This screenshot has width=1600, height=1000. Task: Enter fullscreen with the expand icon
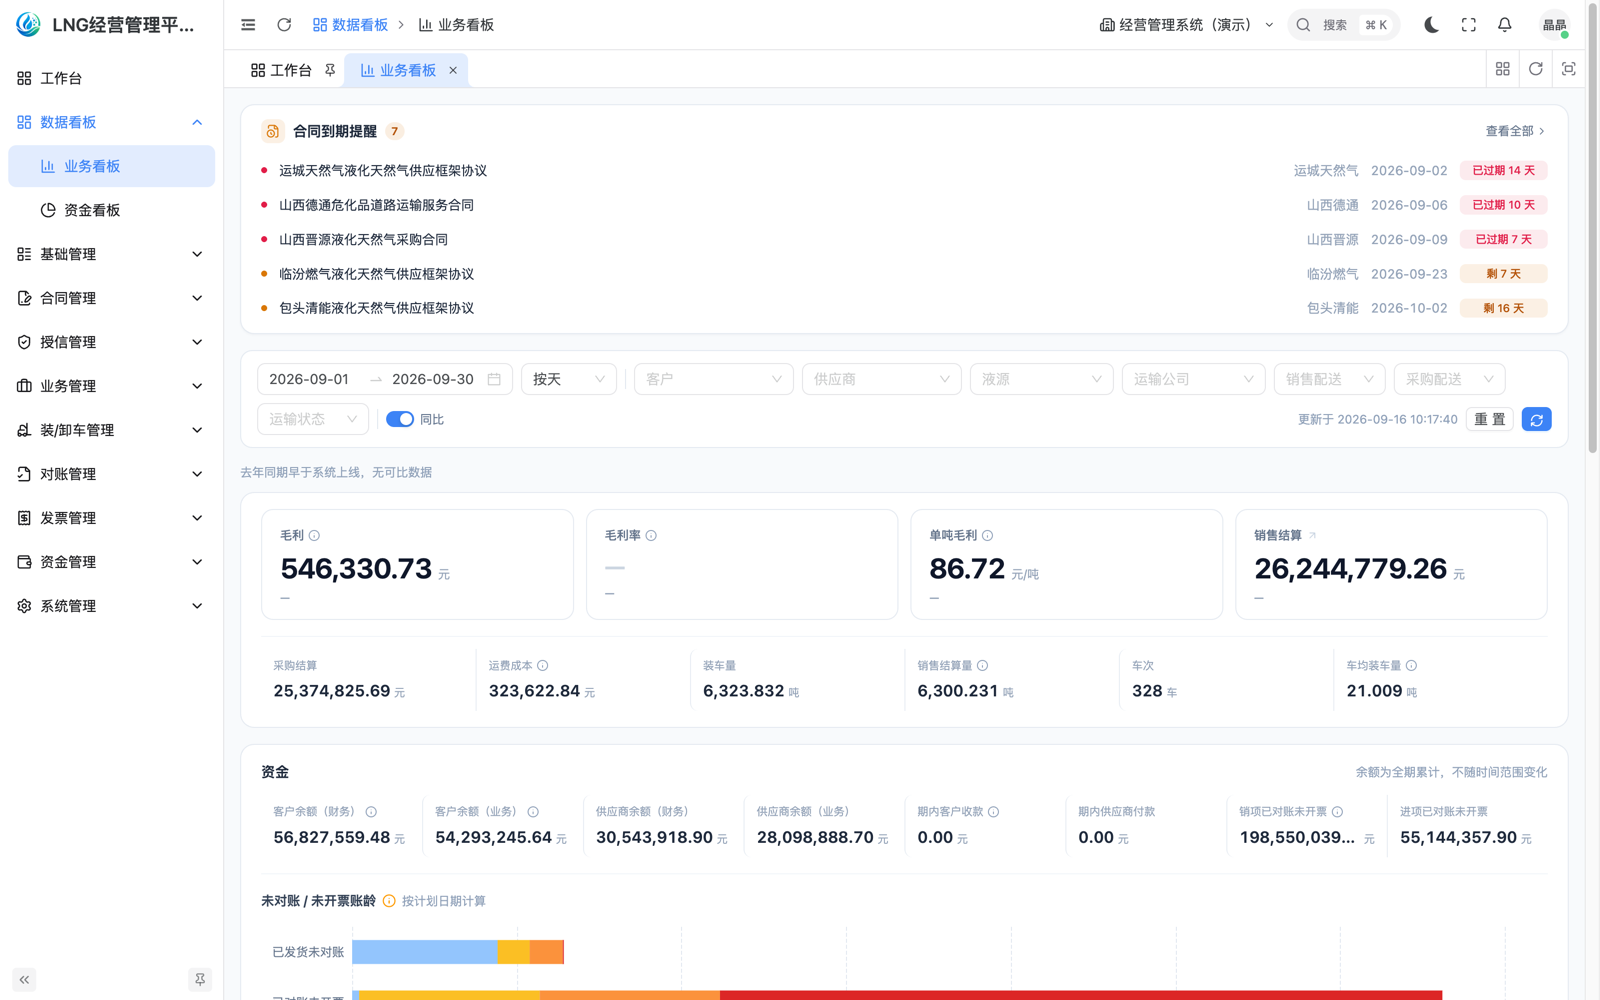click(1468, 25)
